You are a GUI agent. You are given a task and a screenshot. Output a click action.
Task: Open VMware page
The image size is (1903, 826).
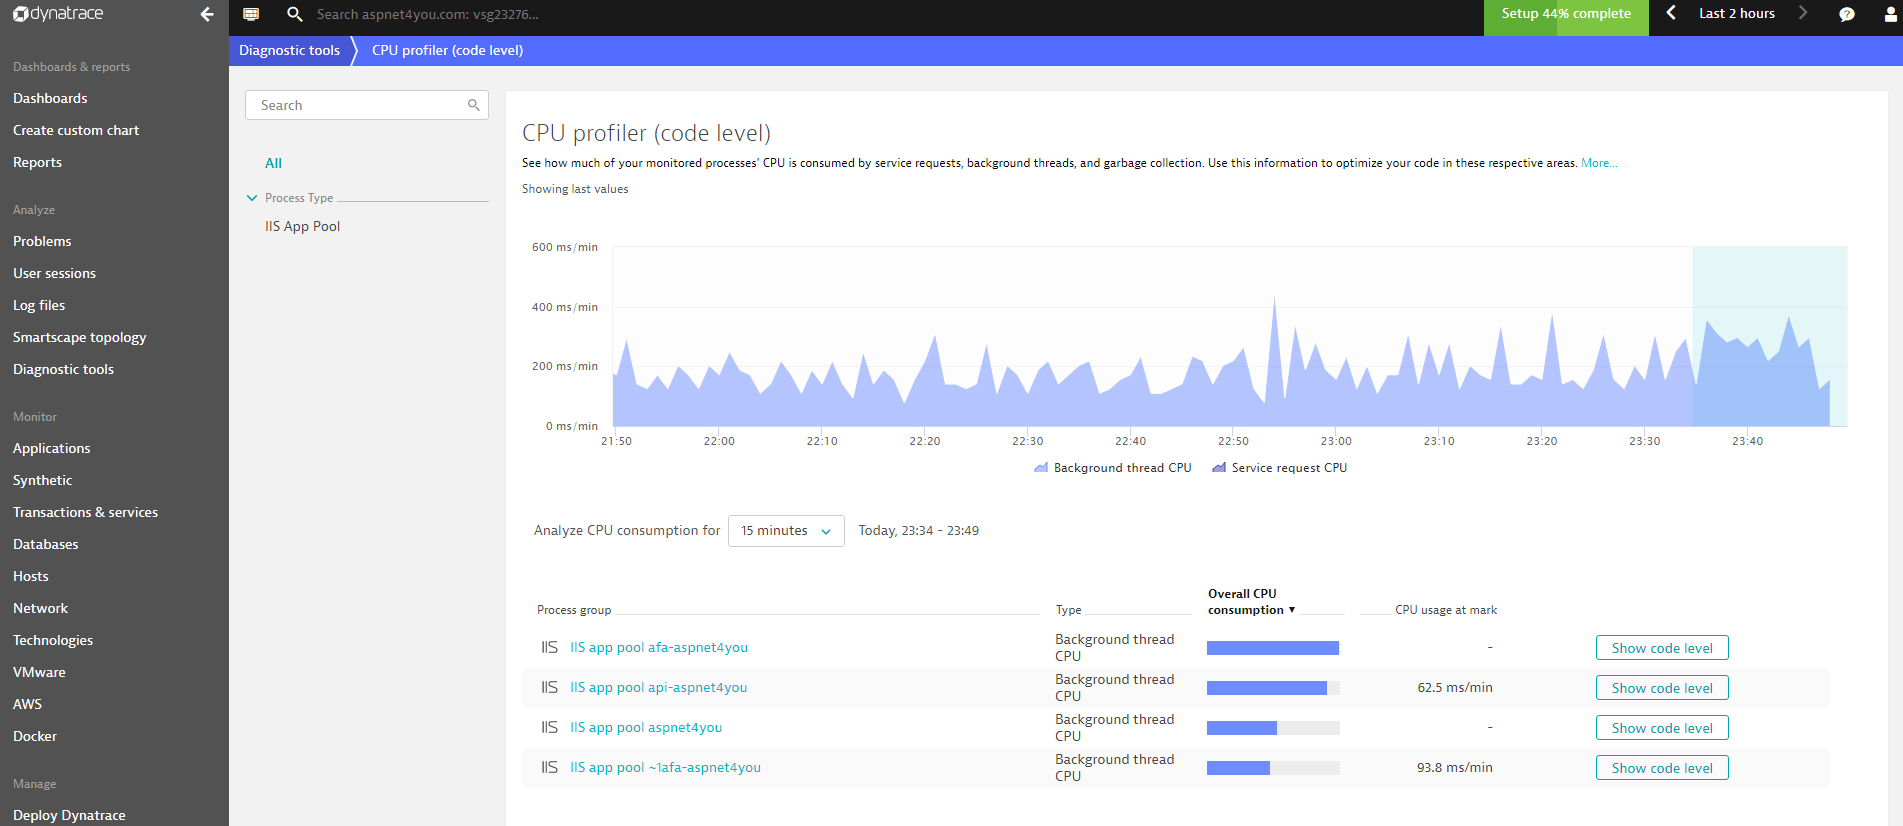point(39,672)
